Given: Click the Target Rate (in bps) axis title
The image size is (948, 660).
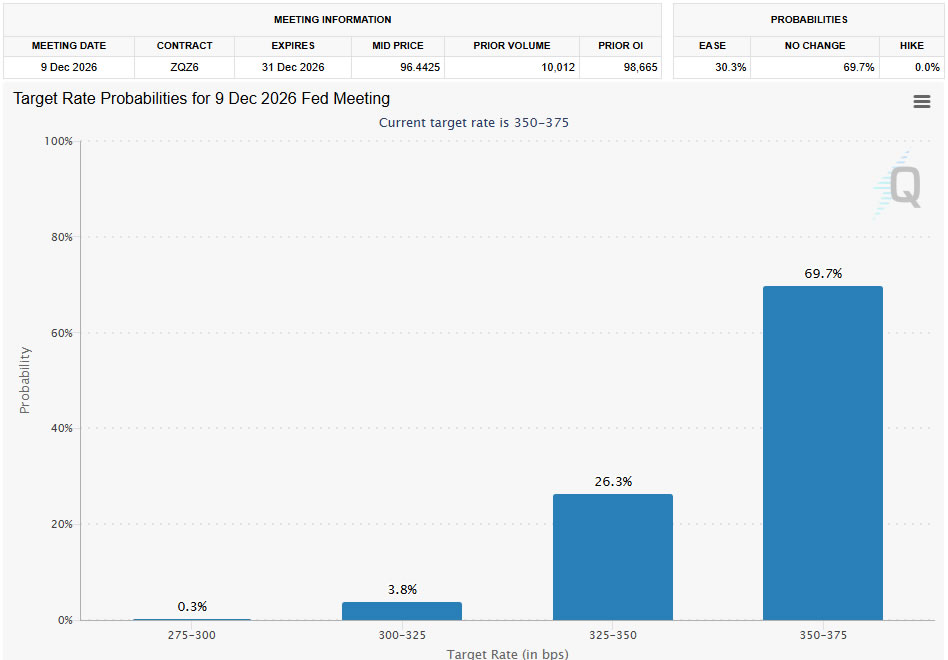Looking at the screenshot, I should (507, 654).
